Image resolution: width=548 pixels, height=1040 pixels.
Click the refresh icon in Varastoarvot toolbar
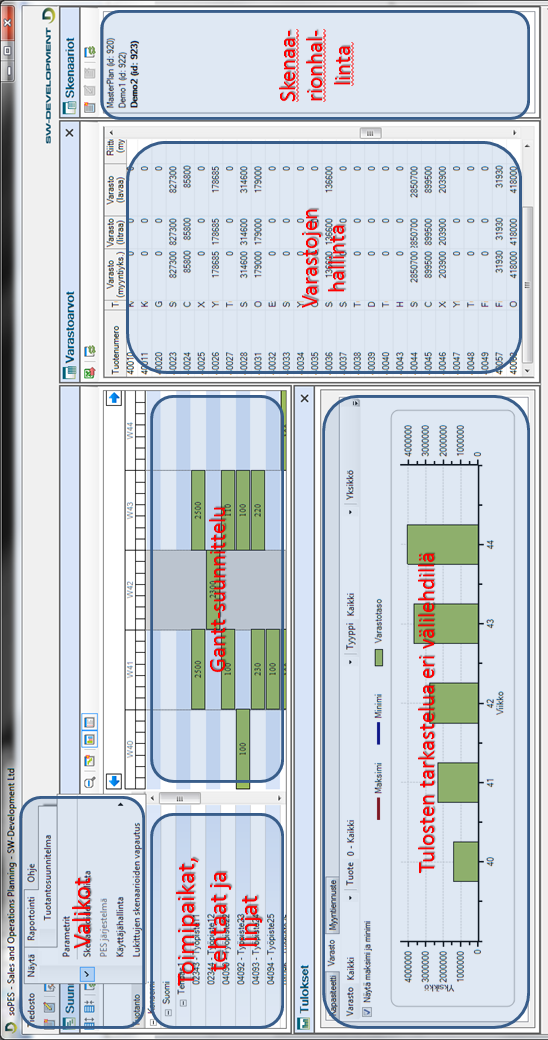point(90,351)
